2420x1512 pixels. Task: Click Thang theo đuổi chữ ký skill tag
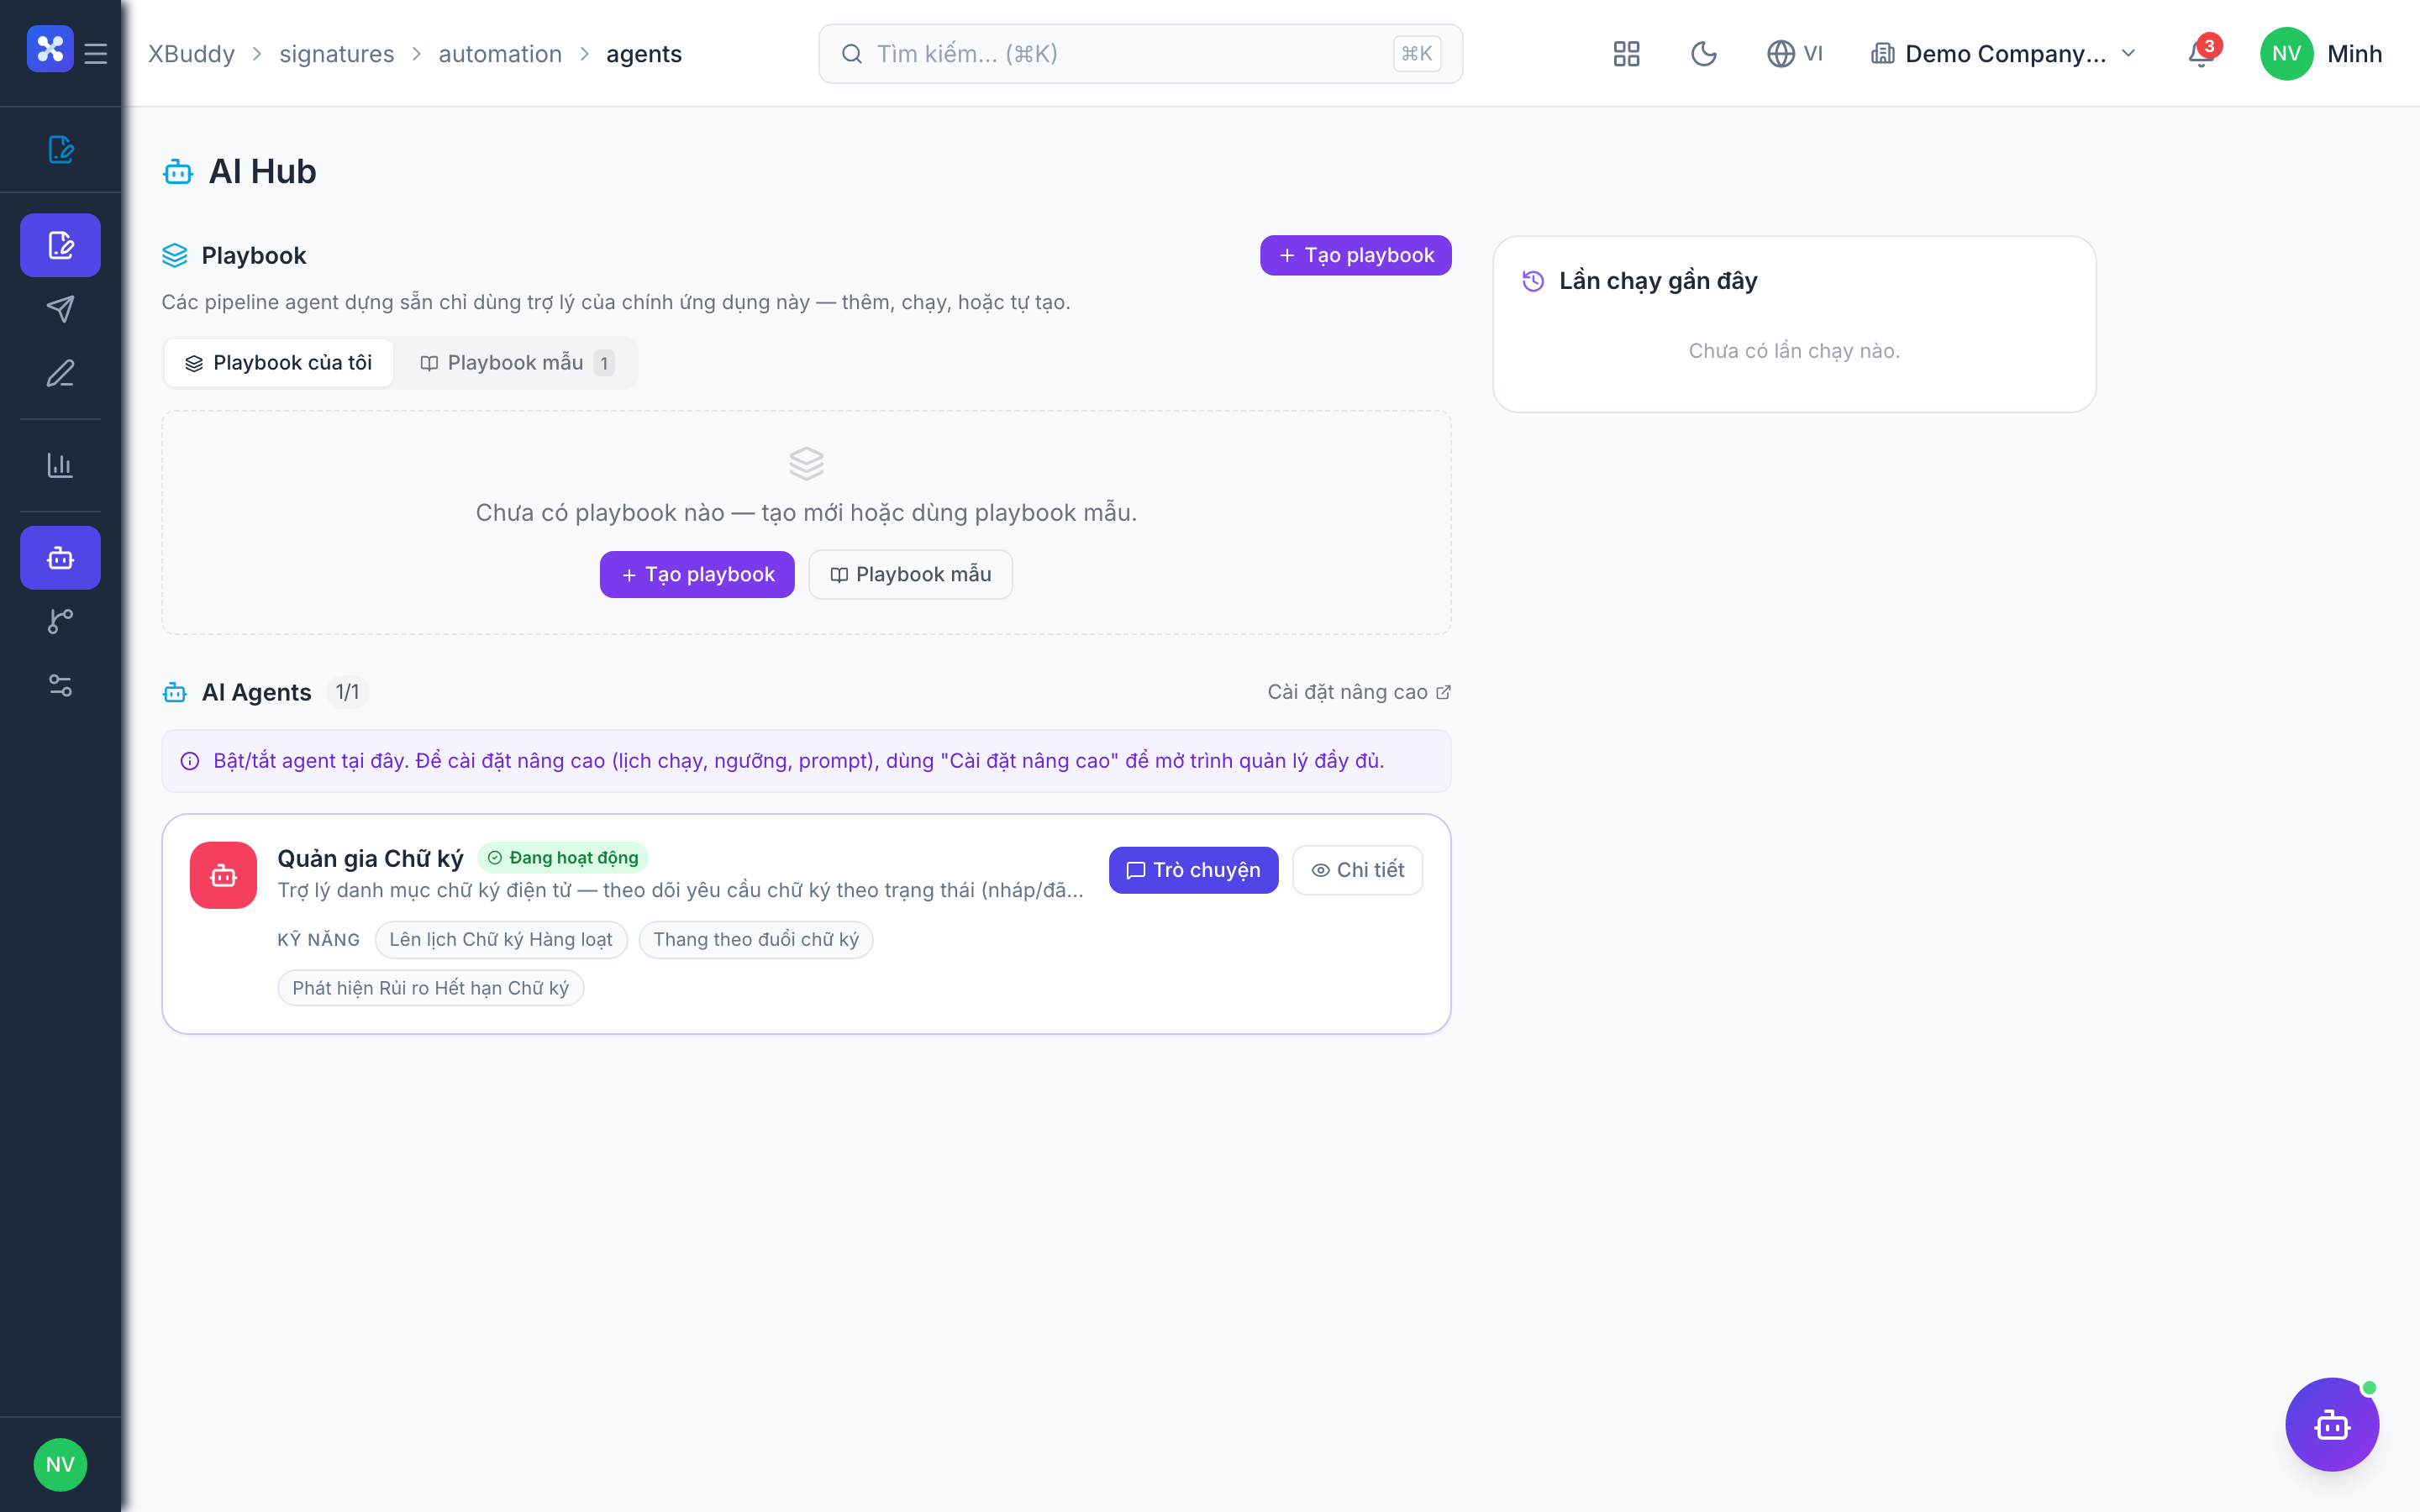click(x=755, y=939)
